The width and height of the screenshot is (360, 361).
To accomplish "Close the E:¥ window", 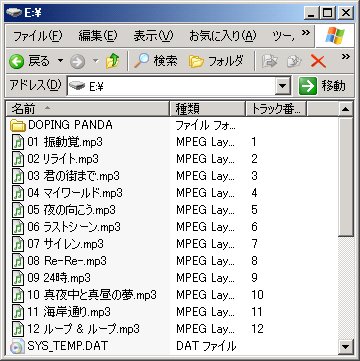I will (345, 13).
